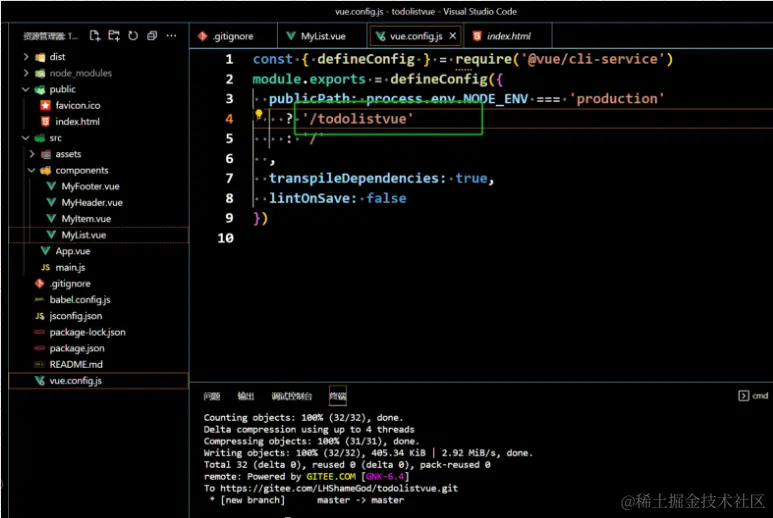Open jsconfig.json in the file tree

(75, 316)
